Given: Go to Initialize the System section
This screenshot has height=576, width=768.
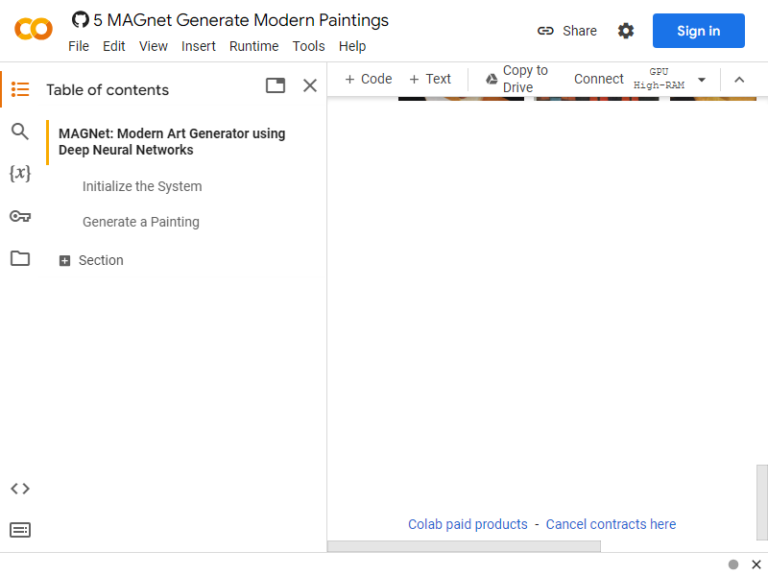Looking at the screenshot, I should click(142, 186).
